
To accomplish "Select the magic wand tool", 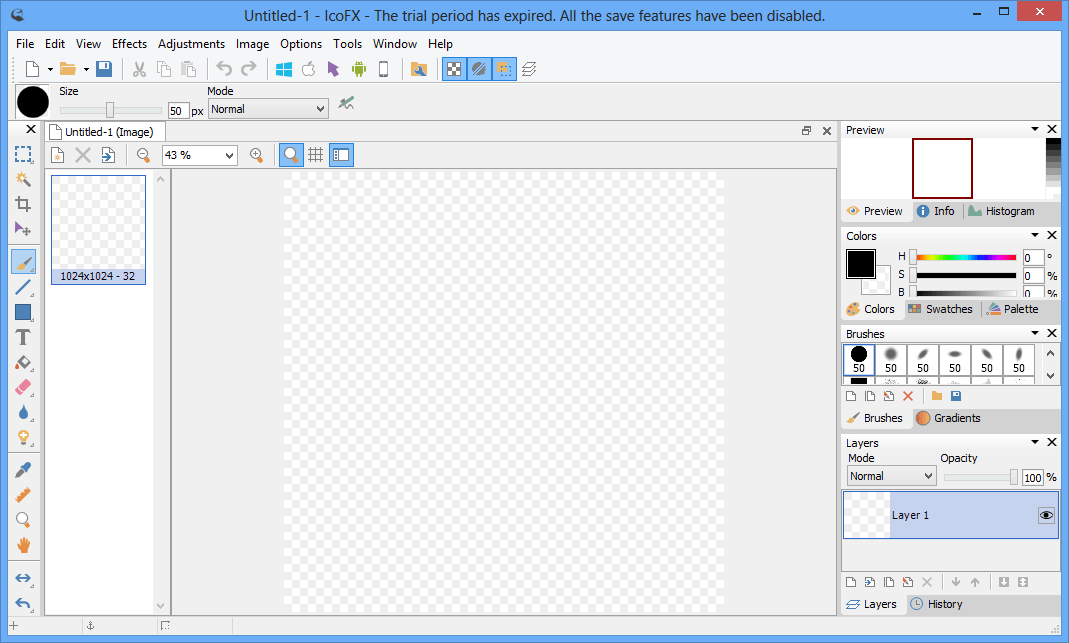I will pos(23,179).
